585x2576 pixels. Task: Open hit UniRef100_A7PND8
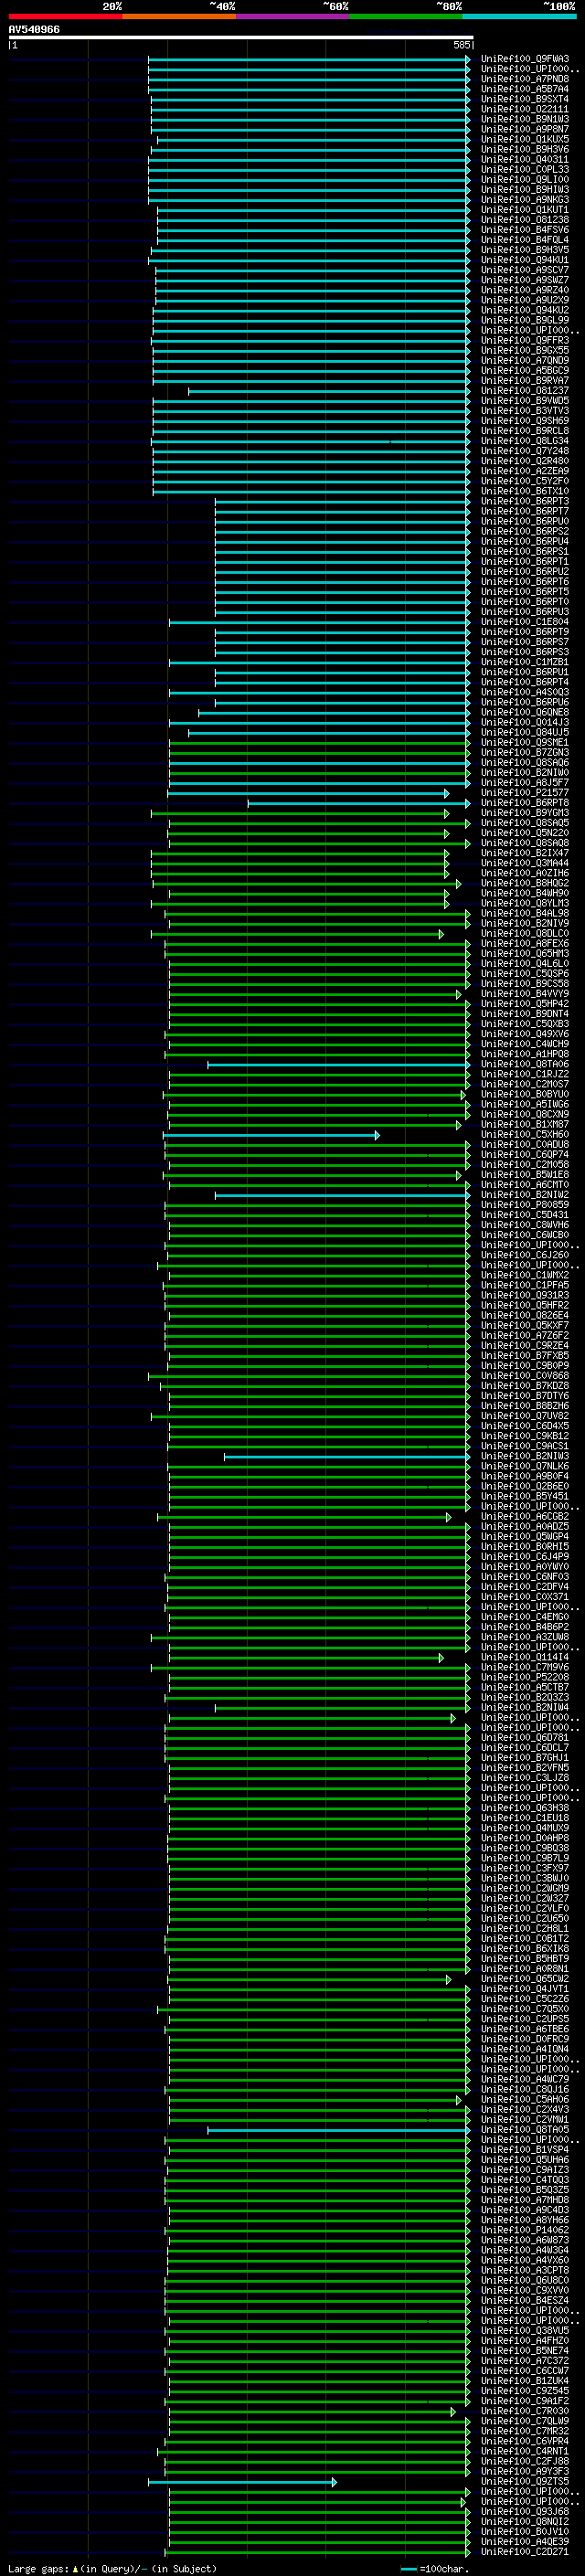[525, 79]
